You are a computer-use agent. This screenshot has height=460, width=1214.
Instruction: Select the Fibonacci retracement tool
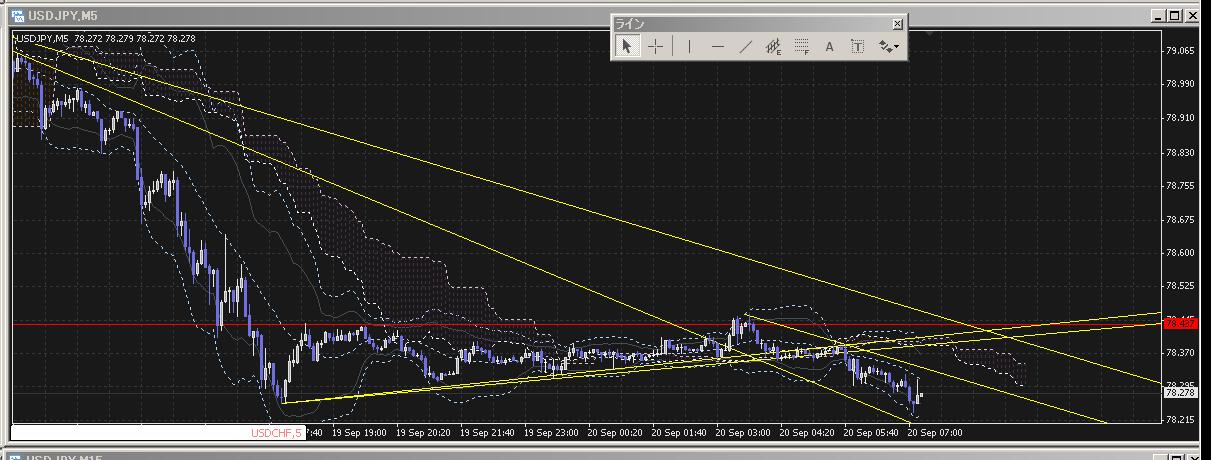(801, 46)
